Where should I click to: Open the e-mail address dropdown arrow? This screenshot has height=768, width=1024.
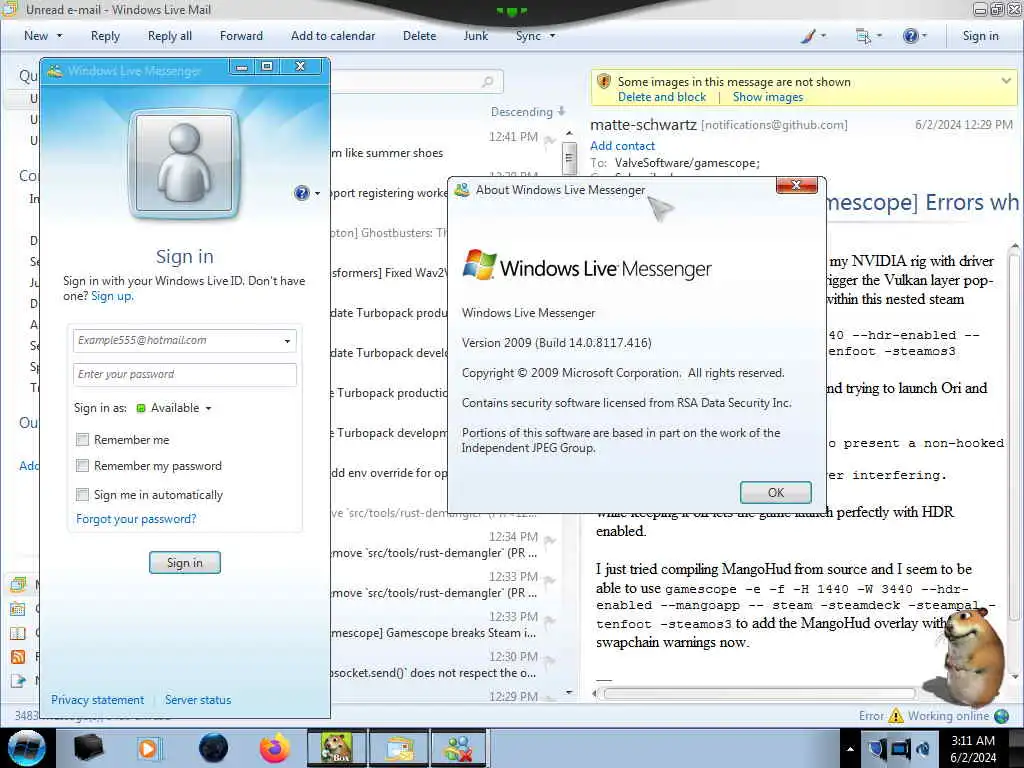pyautogui.click(x=287, y=341)
